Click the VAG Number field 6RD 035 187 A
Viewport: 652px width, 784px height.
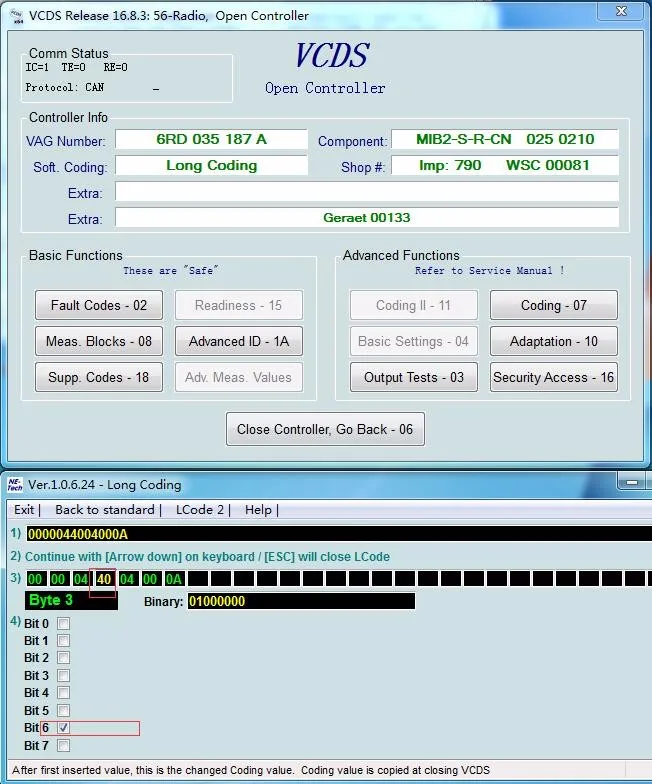point(211,139)
